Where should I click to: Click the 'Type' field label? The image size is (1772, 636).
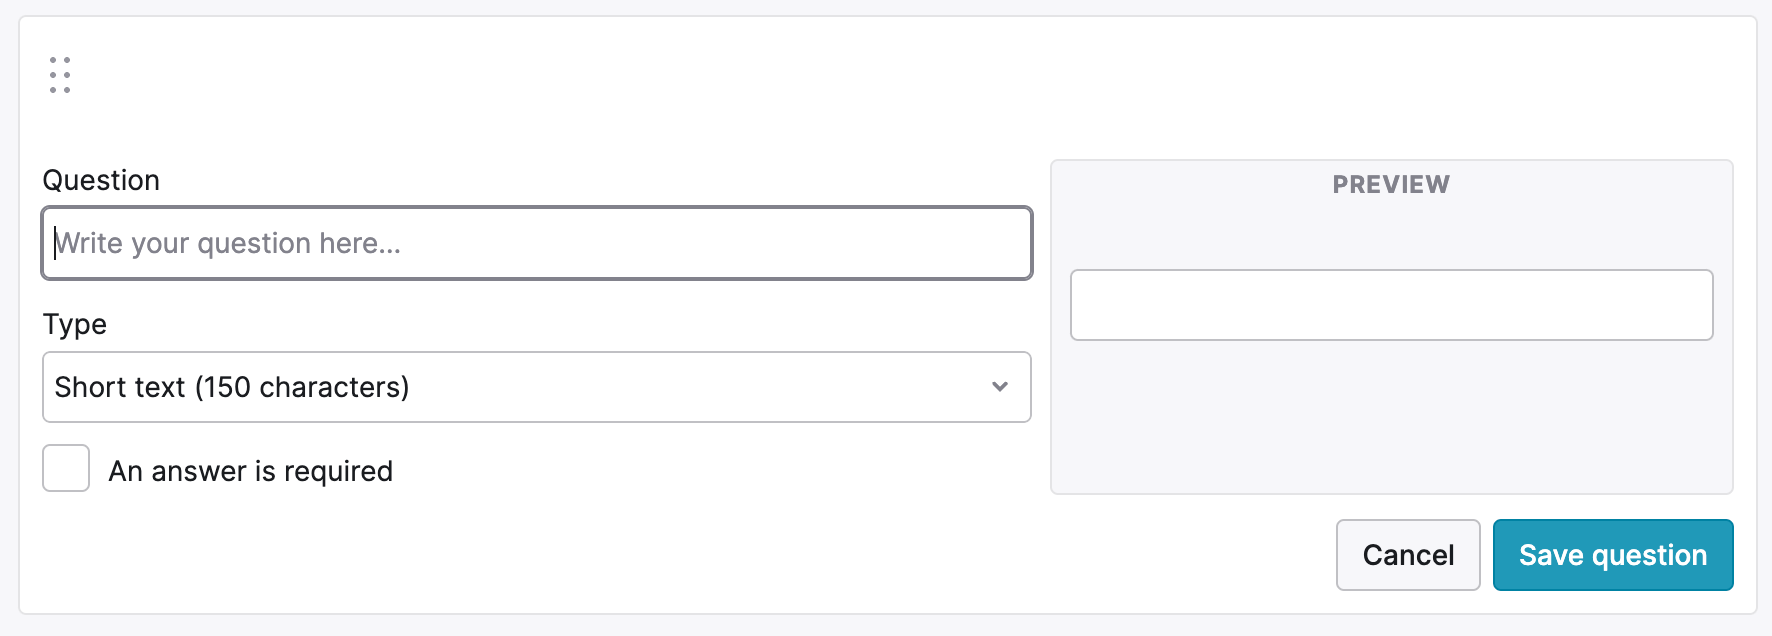coord(75,324)
